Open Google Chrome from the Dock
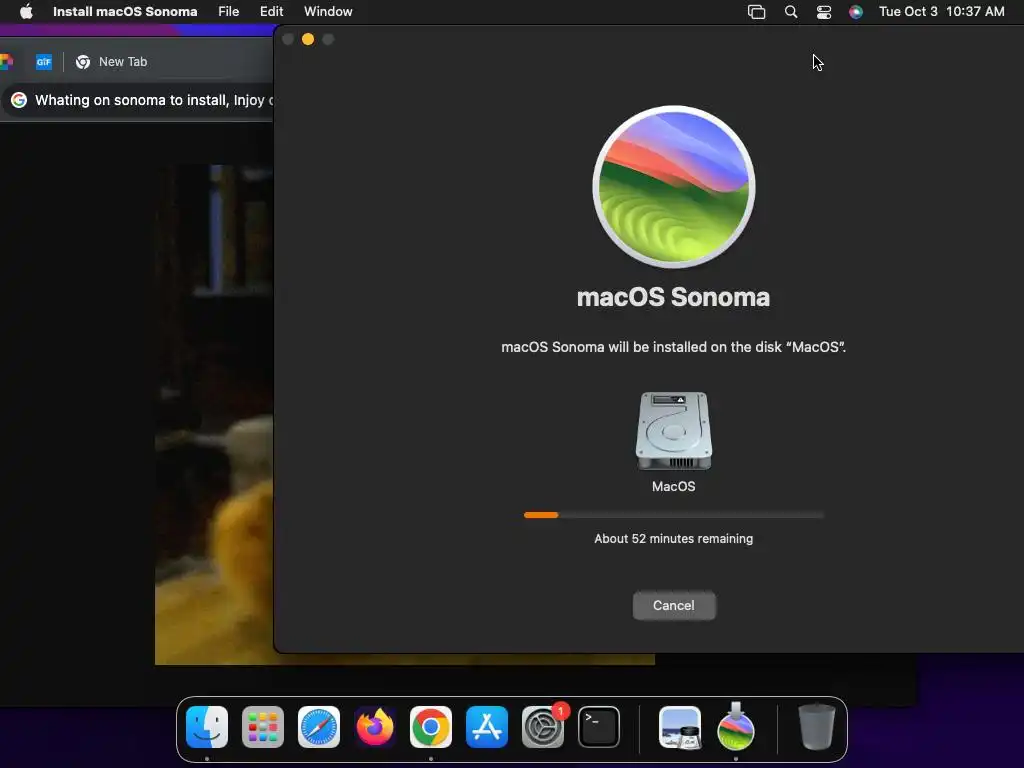The height and width of the screenshot is (768, 1024). click(x=431, y=727)
